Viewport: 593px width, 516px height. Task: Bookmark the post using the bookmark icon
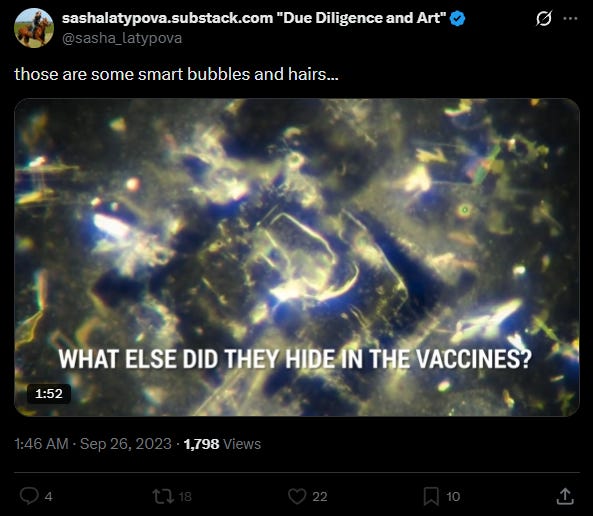431,496
